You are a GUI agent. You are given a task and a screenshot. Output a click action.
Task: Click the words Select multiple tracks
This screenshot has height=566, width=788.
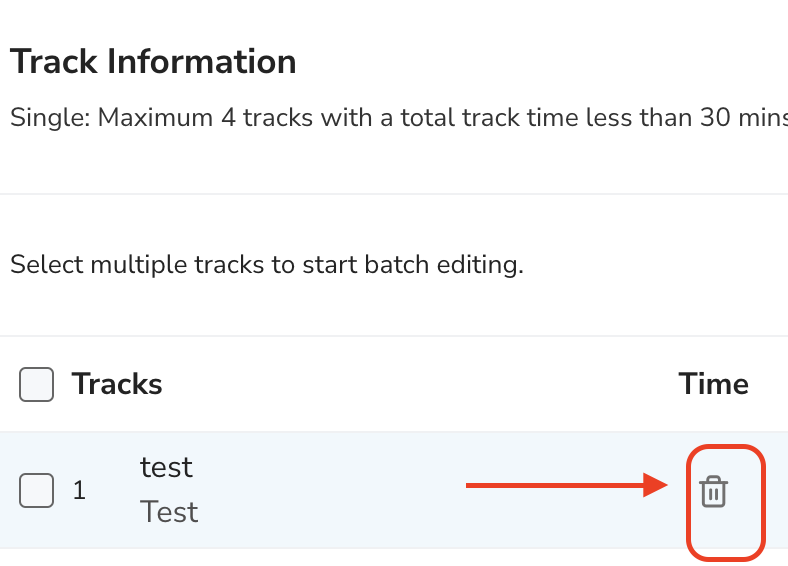137,264
